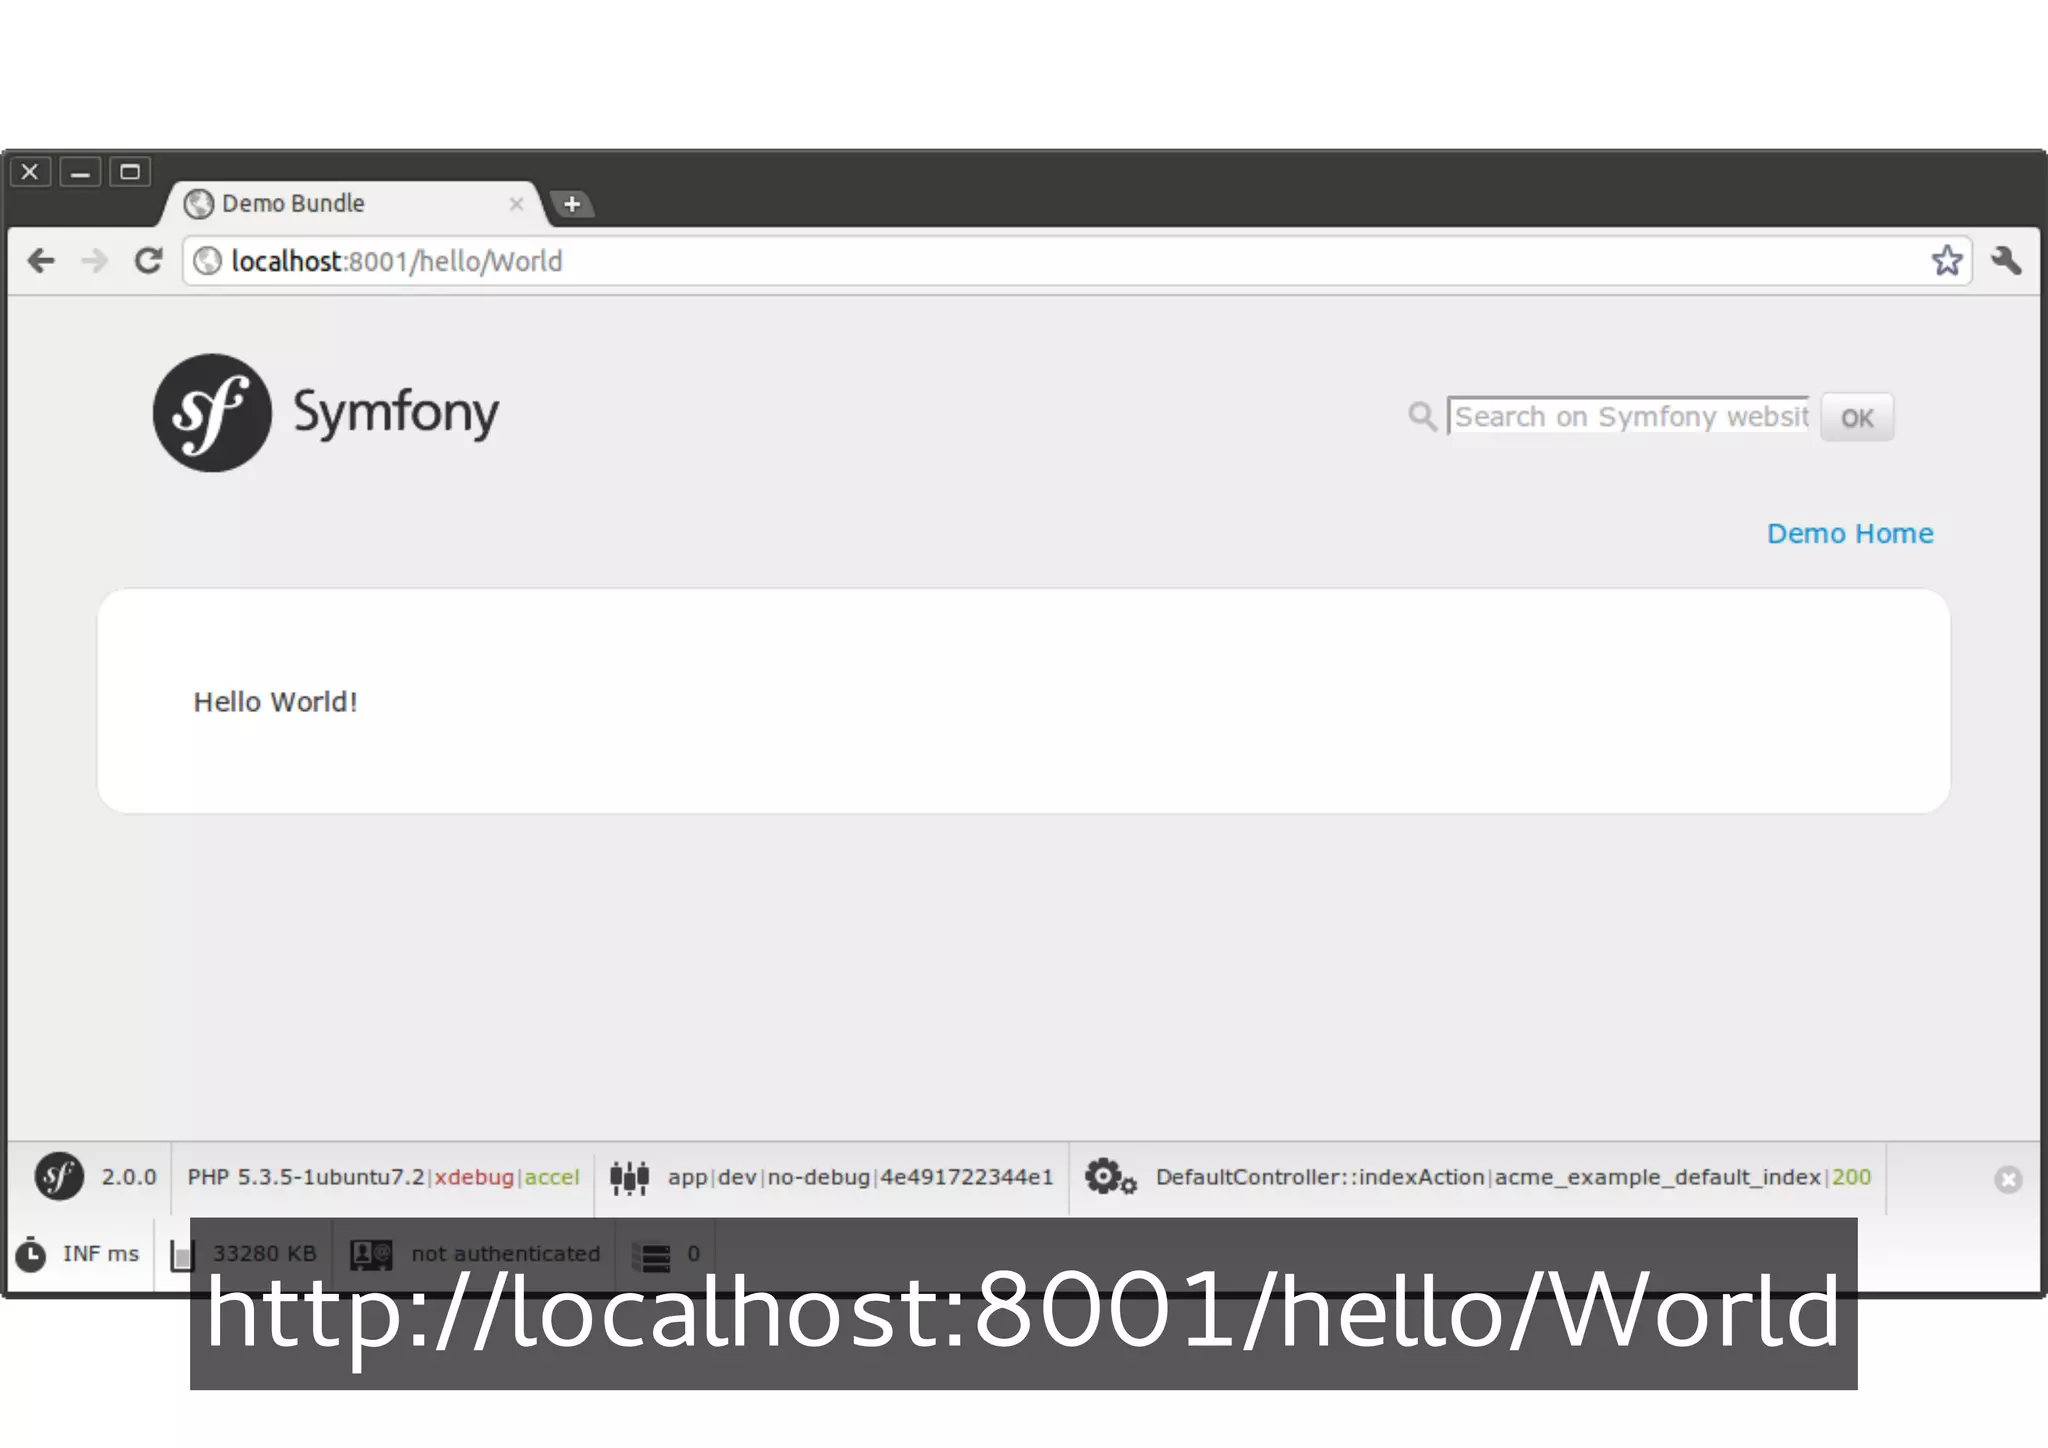Close the web debug toolbar
The width and height of the screenshot is (2048, 1448).
click(2007, 1179)
